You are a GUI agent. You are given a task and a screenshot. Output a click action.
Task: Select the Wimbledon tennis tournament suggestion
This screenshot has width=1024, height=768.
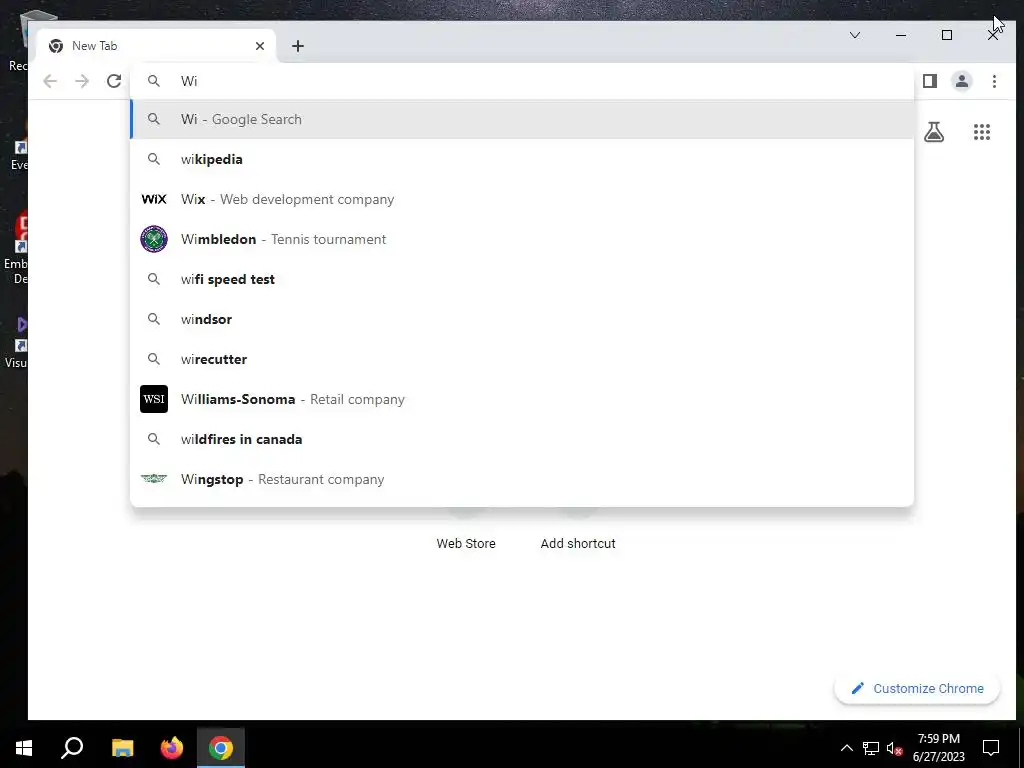522,239
